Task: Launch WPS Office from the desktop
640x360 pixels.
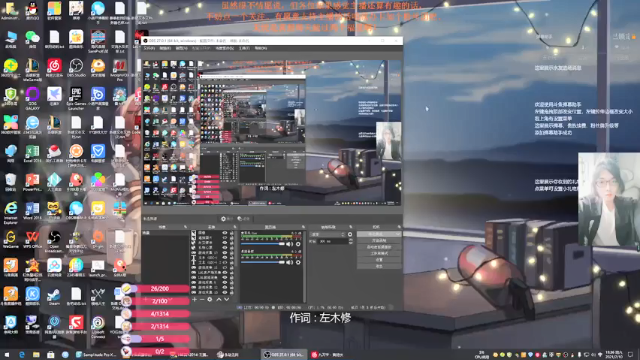Action: tap(32, 240)
